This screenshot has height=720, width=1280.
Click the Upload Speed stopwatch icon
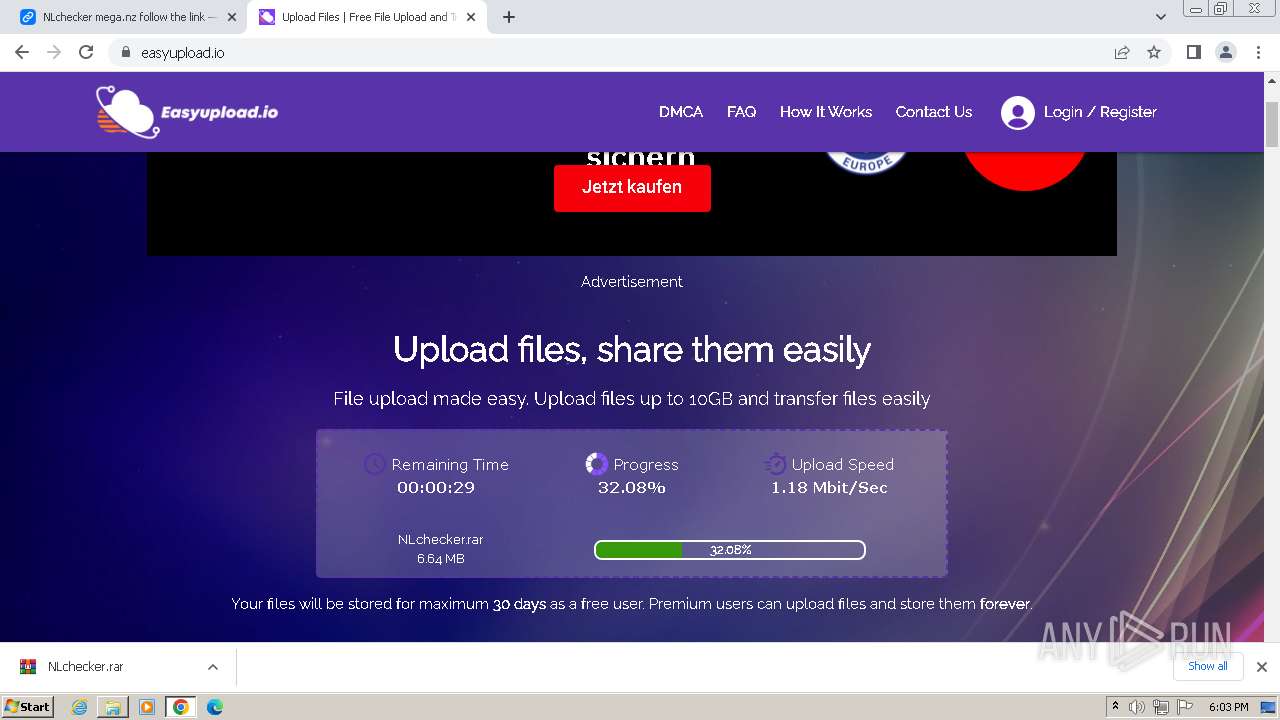[775, 464]
